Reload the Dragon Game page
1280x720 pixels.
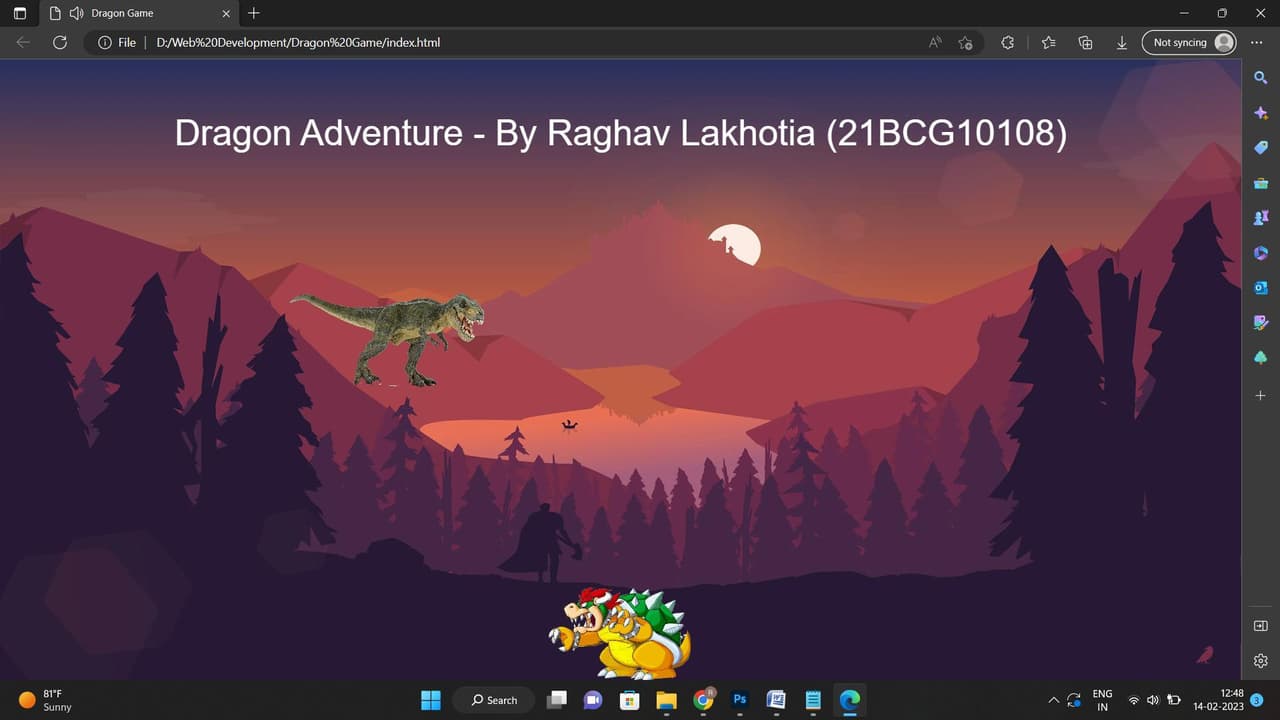[x=60, y=43]
